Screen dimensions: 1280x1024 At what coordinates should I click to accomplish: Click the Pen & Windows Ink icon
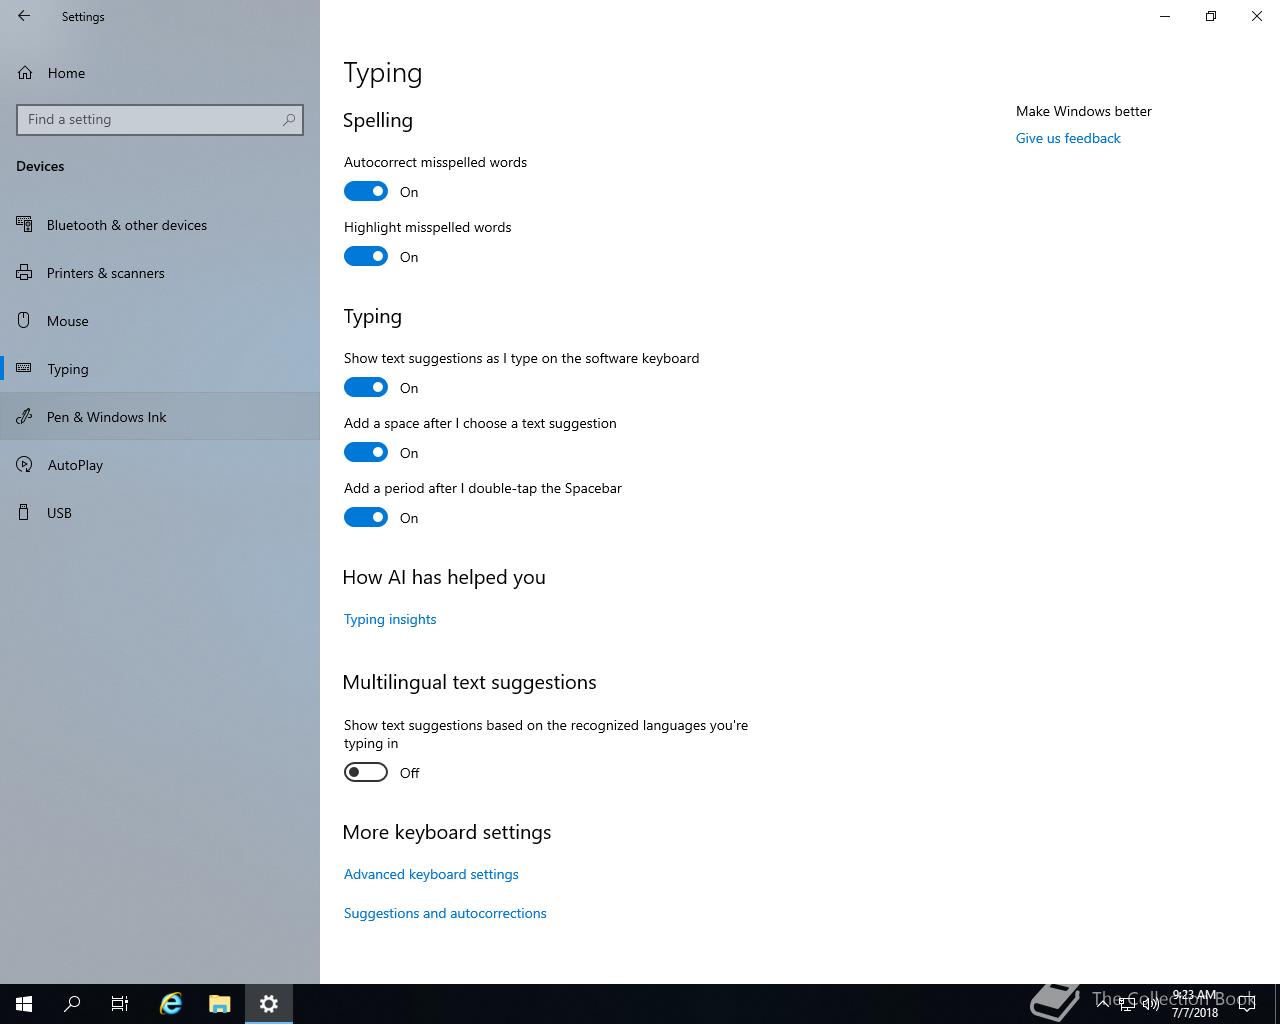[x=25, y=417]
